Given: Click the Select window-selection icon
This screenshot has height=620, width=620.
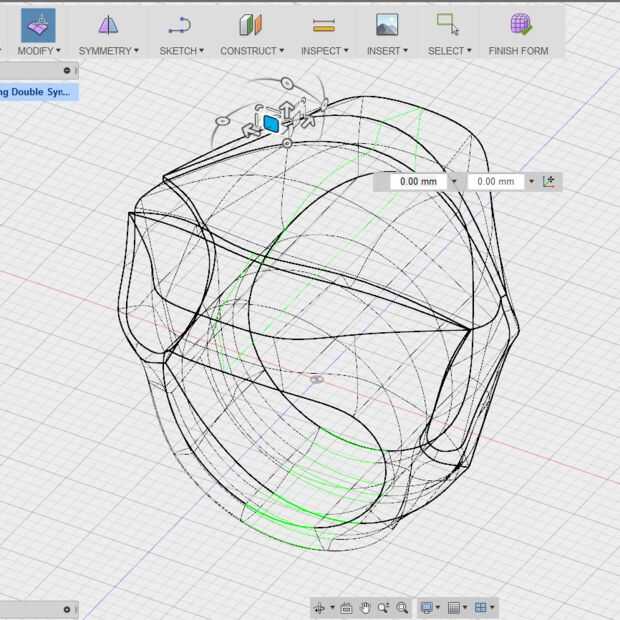Looking at the screenshot, I should pos(448,25).
